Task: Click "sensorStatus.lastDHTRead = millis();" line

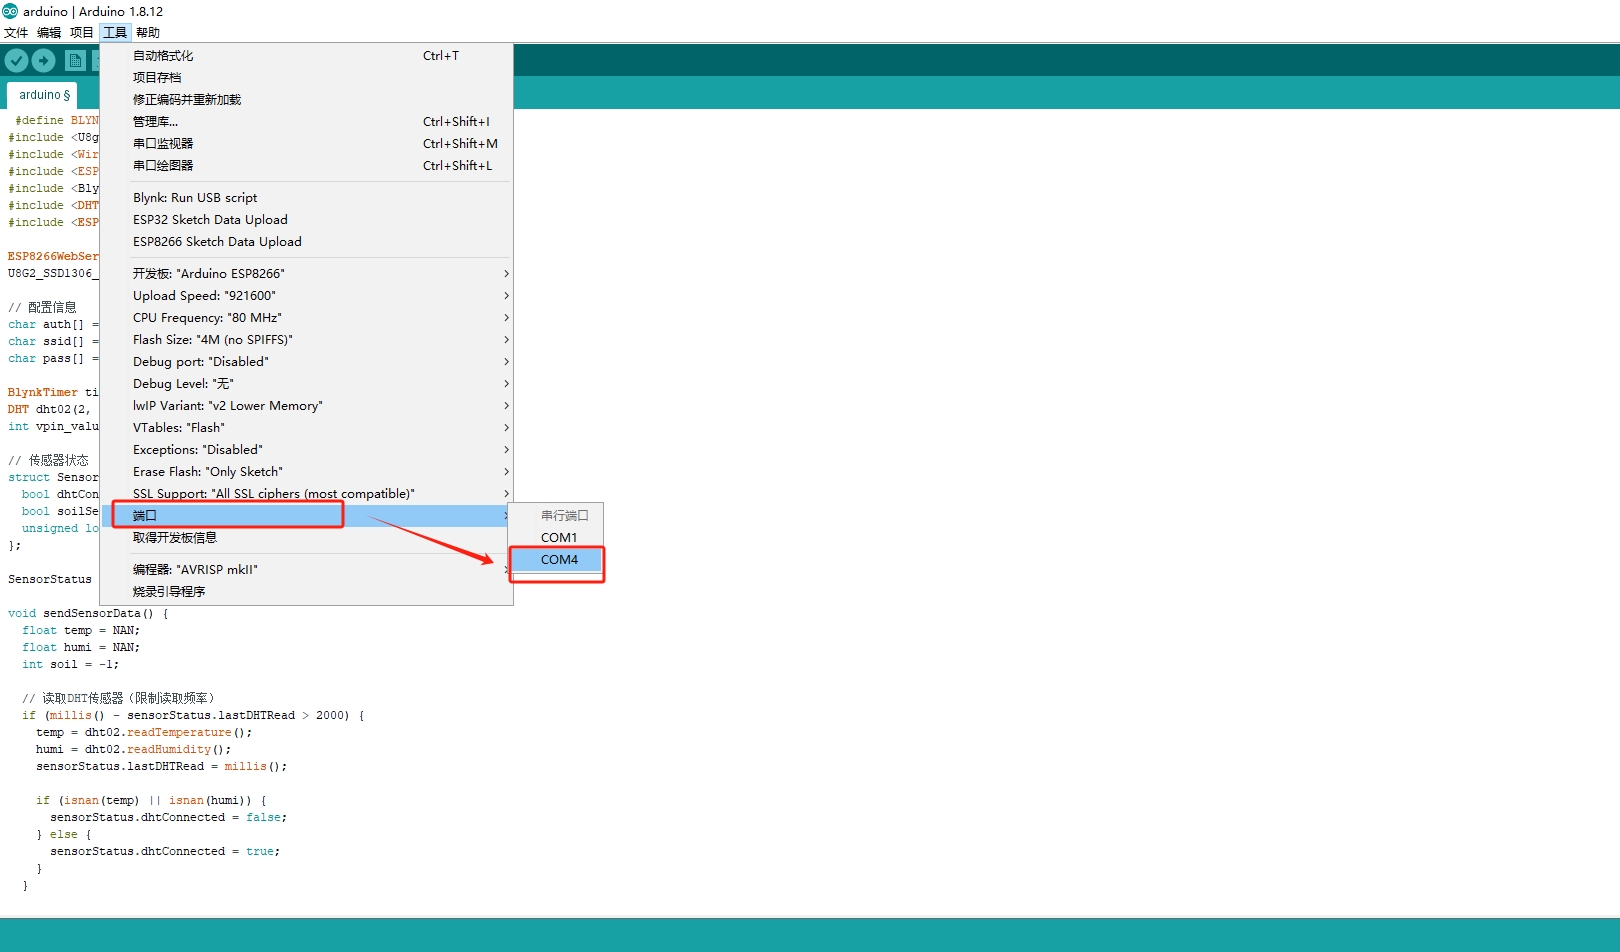Action: (161, 767)
